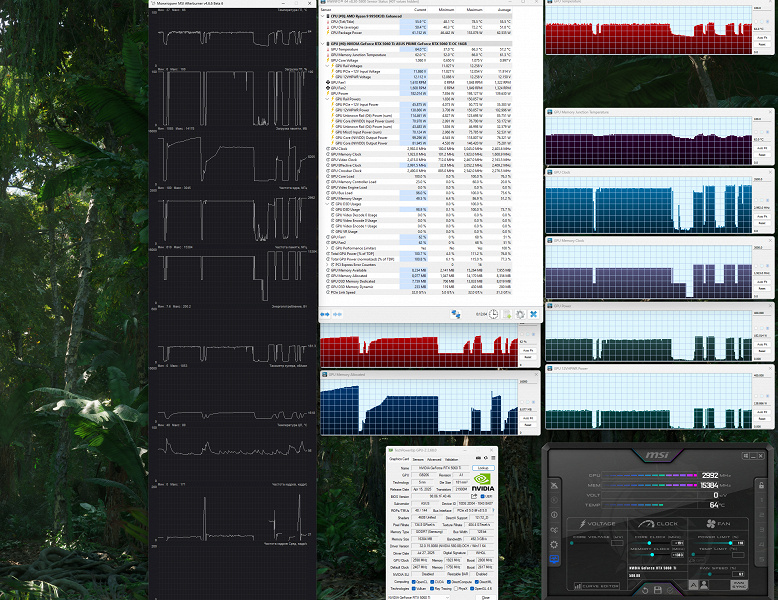Toggle GPU-Z UEFI checkbox
Image resolution: width=778 pixels, height=600 pixels.
pos(482,496)
